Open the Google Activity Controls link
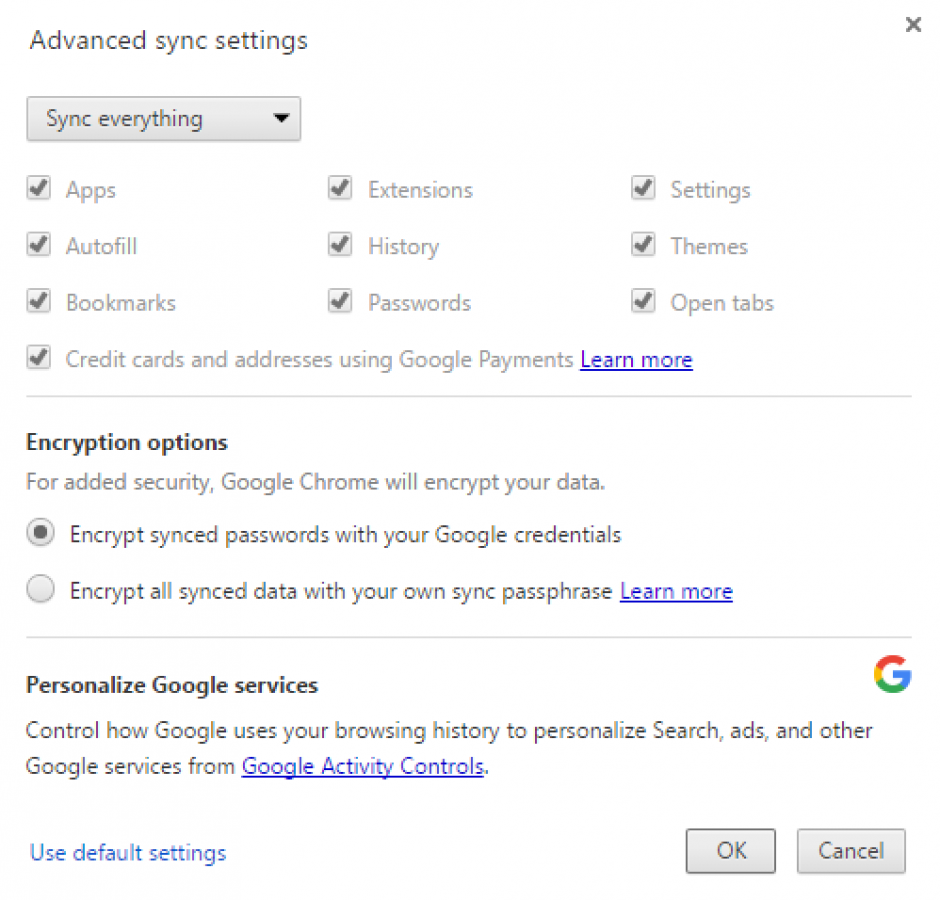The width and height of the screenshot is (940, 900). point(362,766)
